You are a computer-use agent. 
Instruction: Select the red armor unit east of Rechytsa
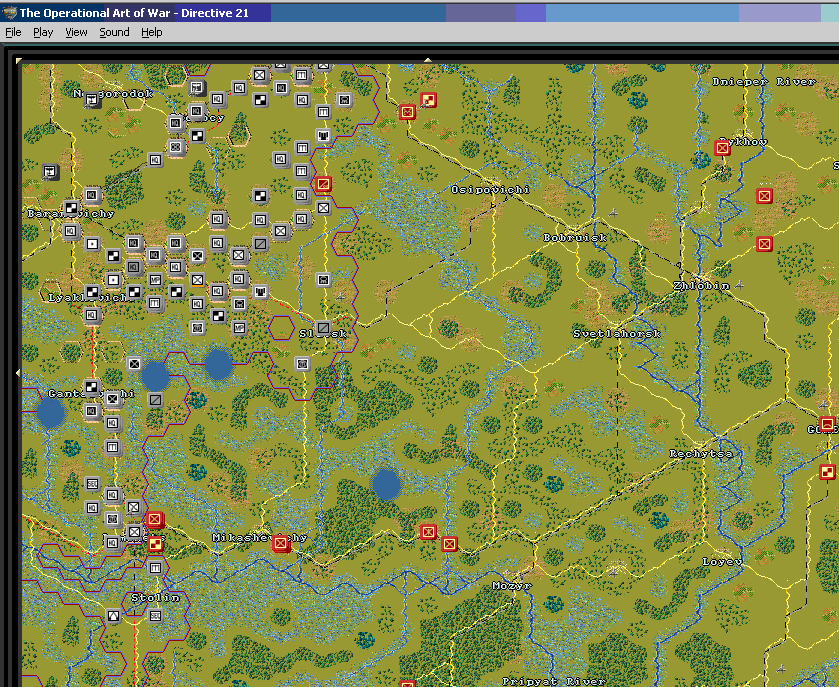tap(827, 472)
